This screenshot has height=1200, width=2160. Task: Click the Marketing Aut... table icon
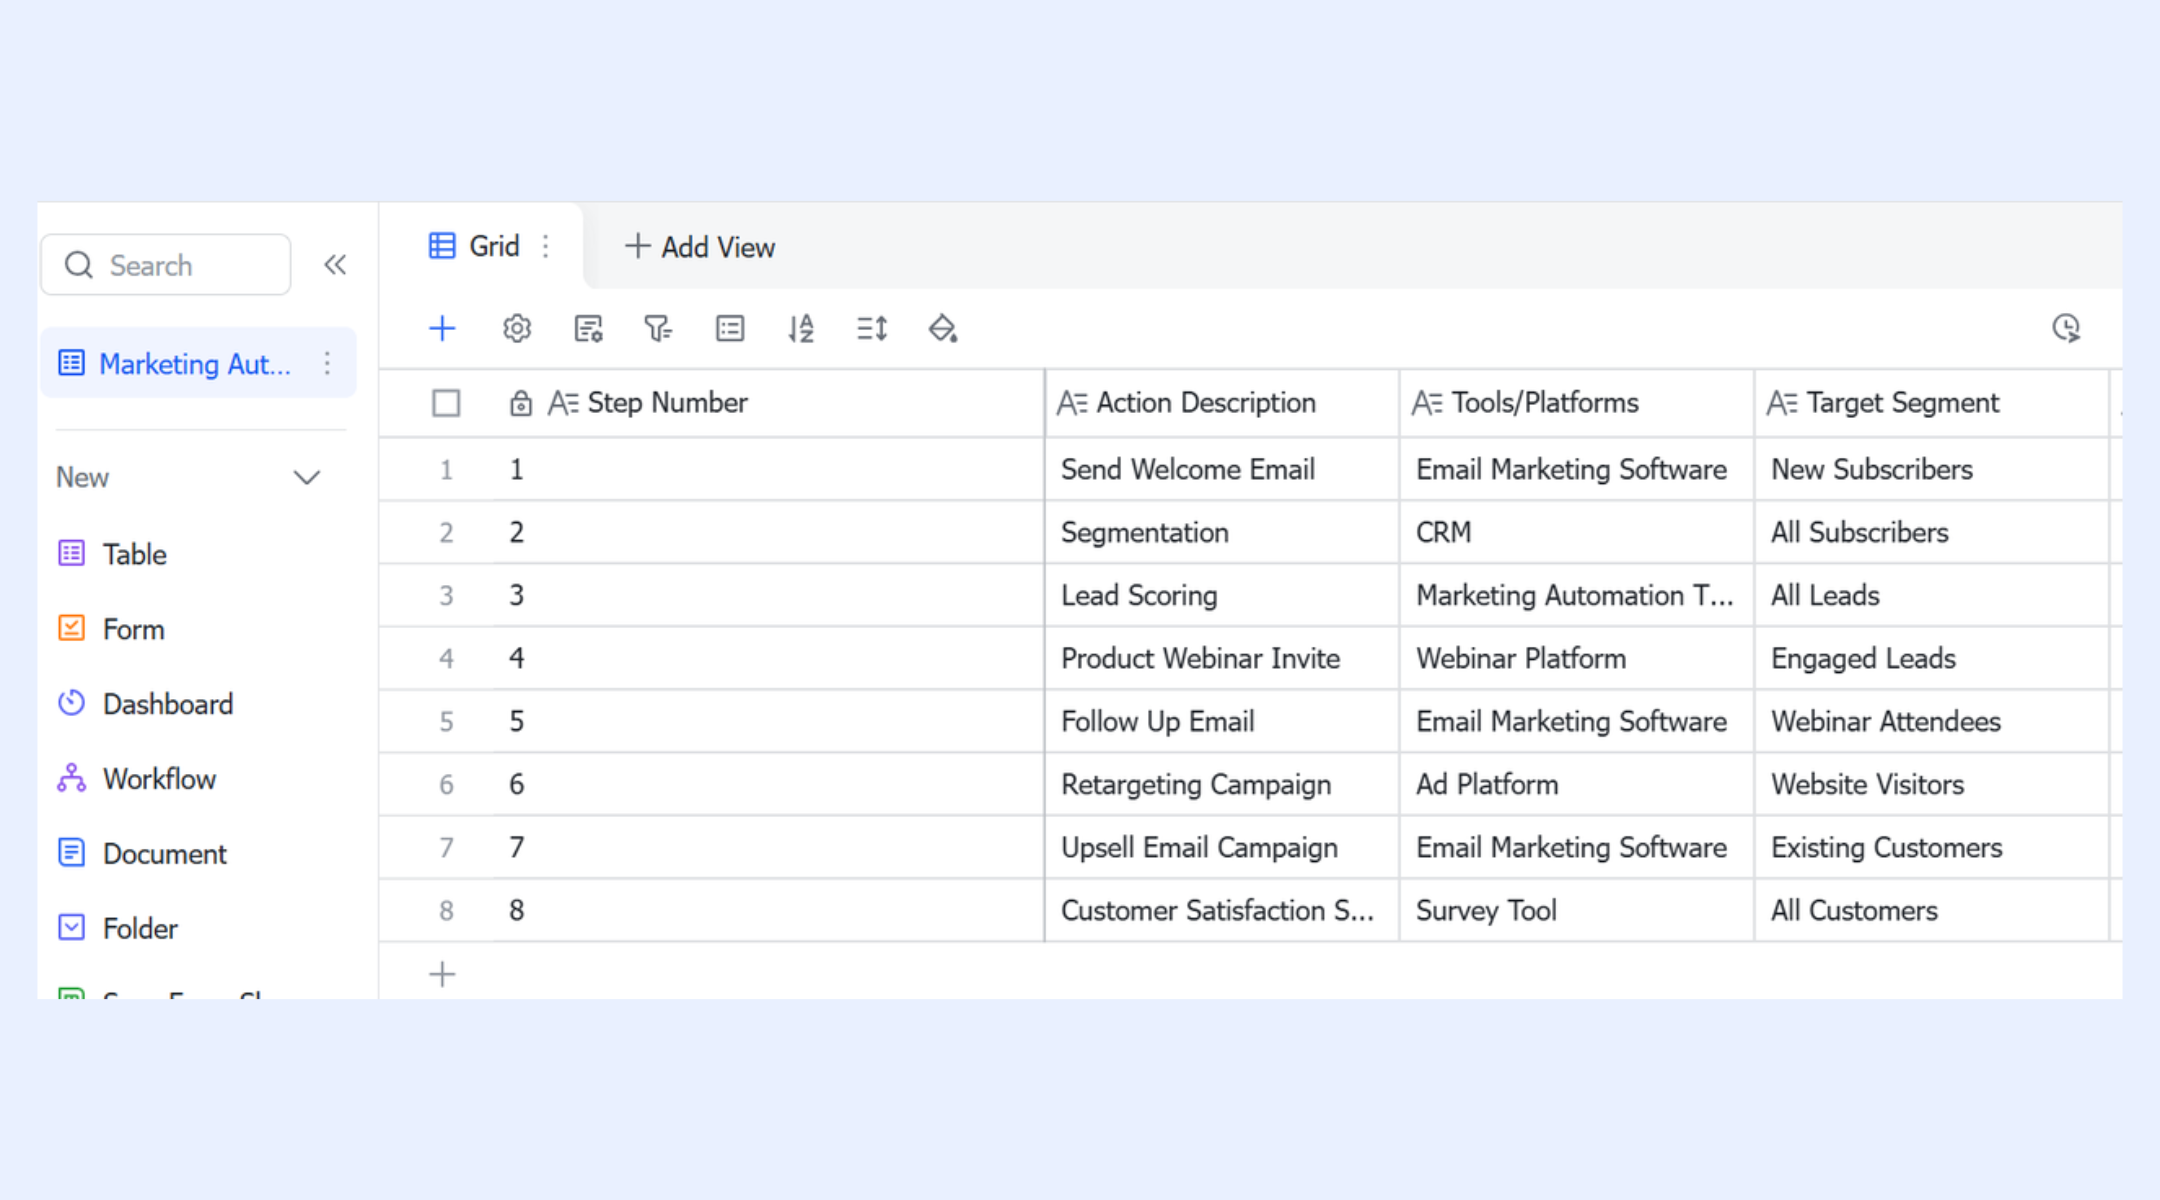[x=72, y=363]
